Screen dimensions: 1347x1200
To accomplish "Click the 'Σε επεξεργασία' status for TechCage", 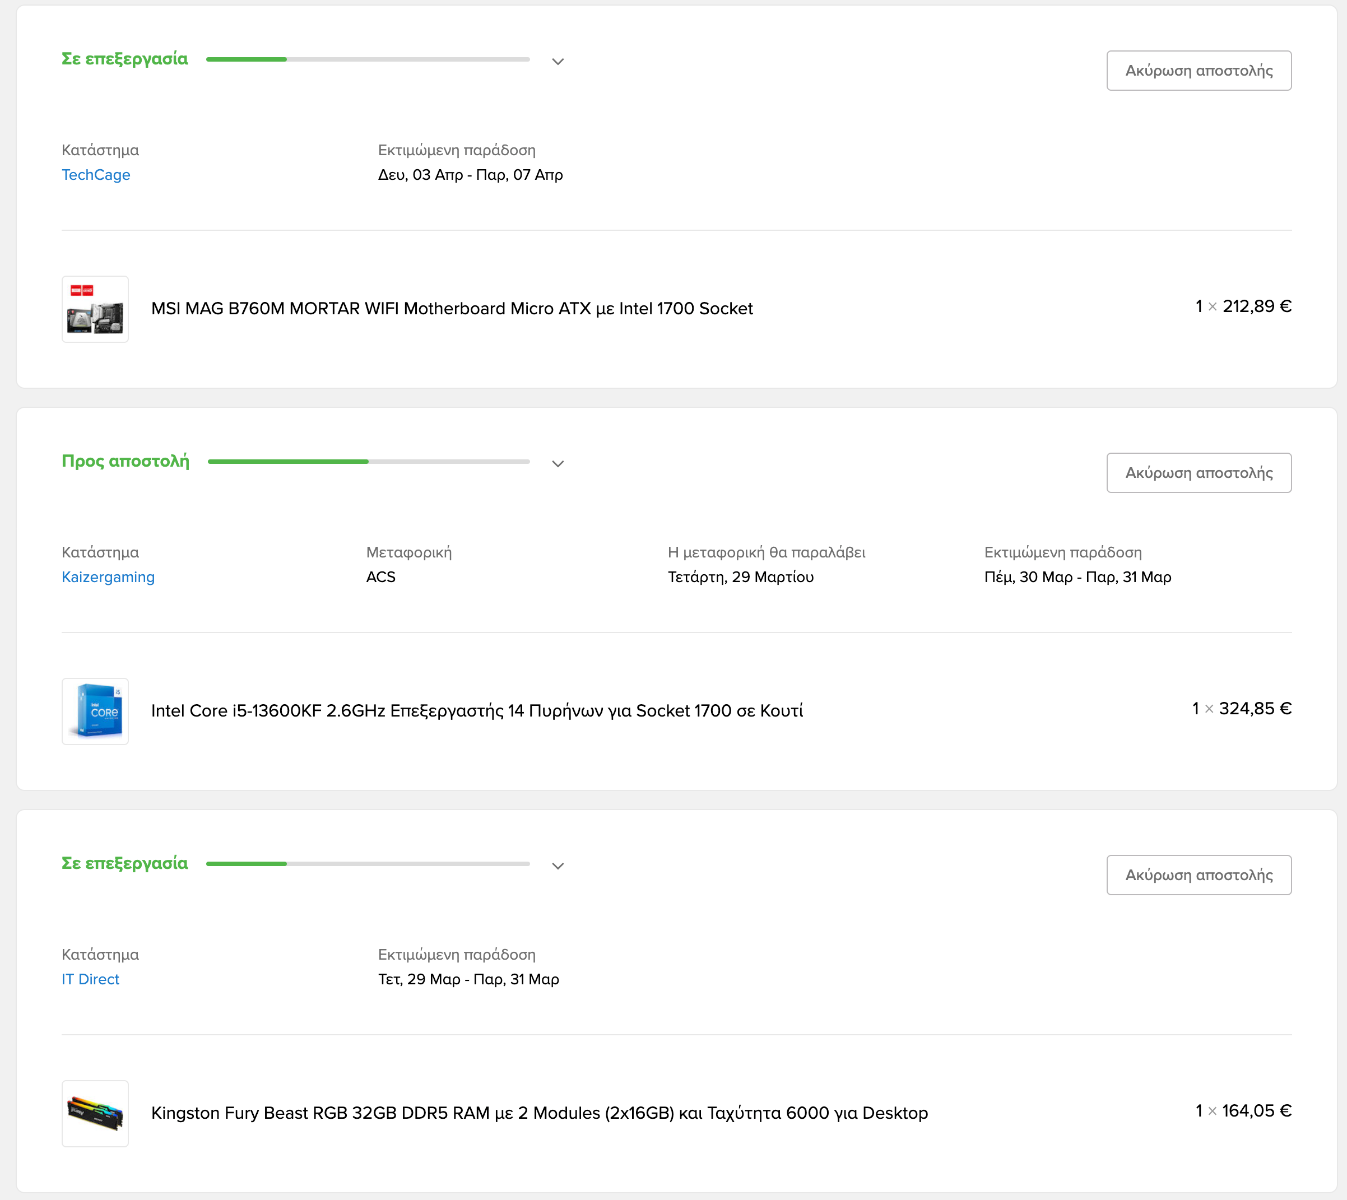I will 125,59.
